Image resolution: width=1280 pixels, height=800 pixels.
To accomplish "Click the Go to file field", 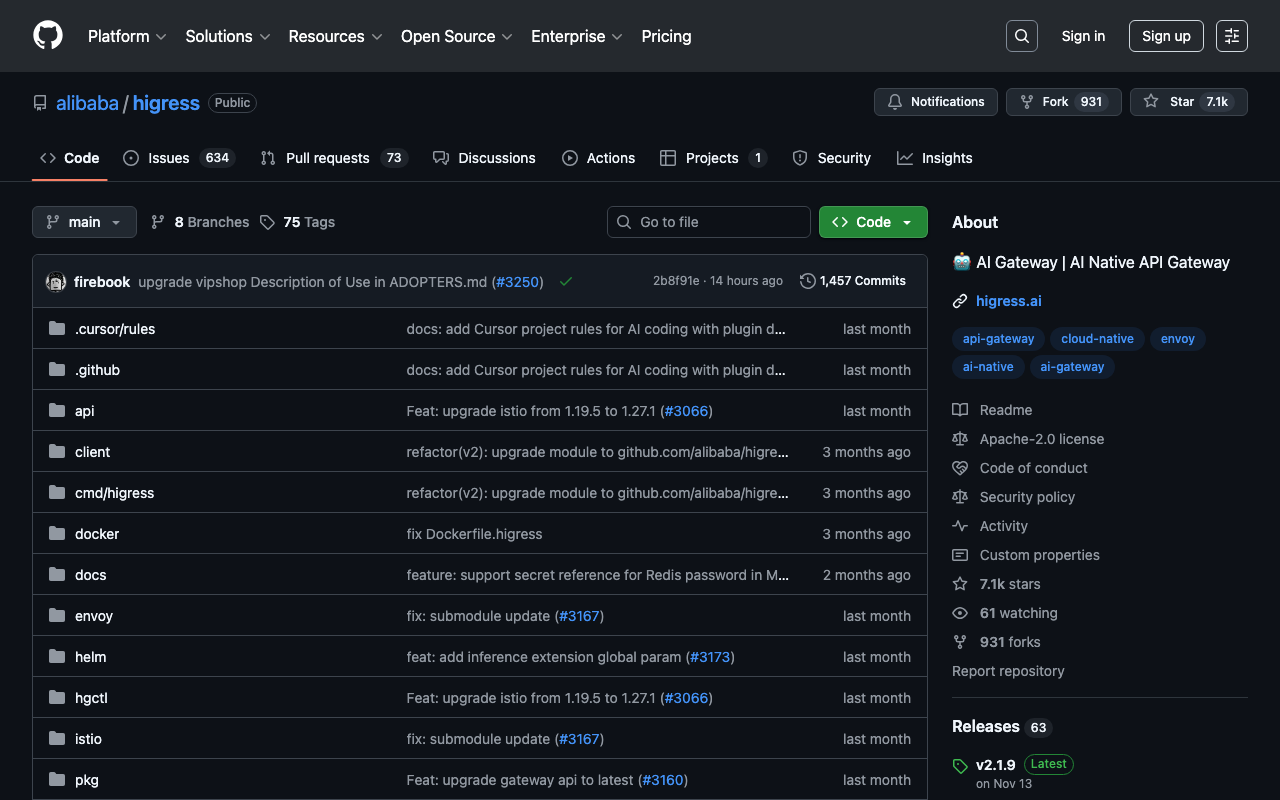I will 709,222.
